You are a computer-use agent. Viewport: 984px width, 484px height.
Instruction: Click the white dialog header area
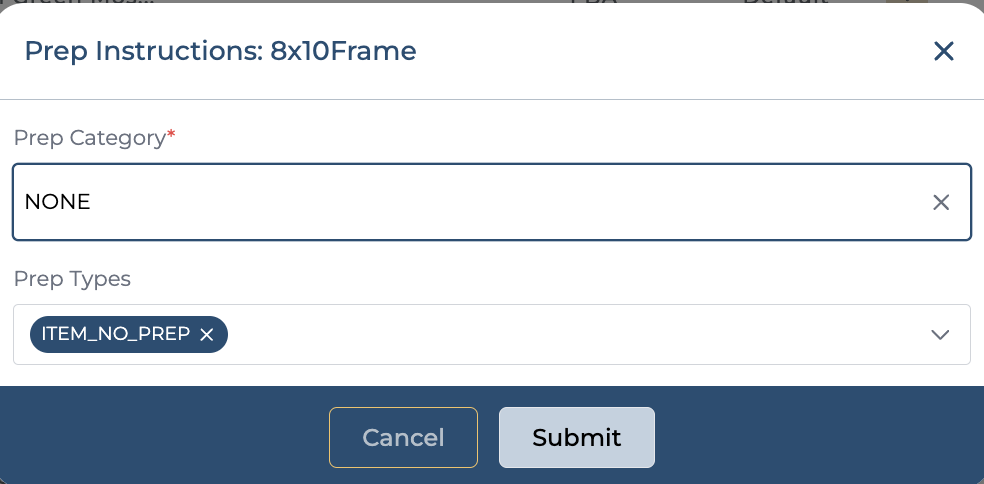(680, 51)
